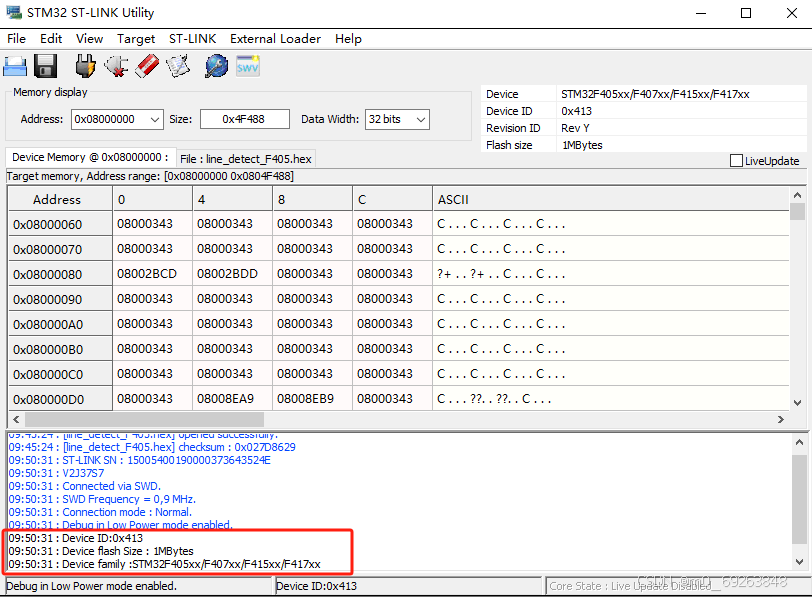Click log line Connected via SWD.
The height and width of the screenshot is (597, 812).
[85, 486]
